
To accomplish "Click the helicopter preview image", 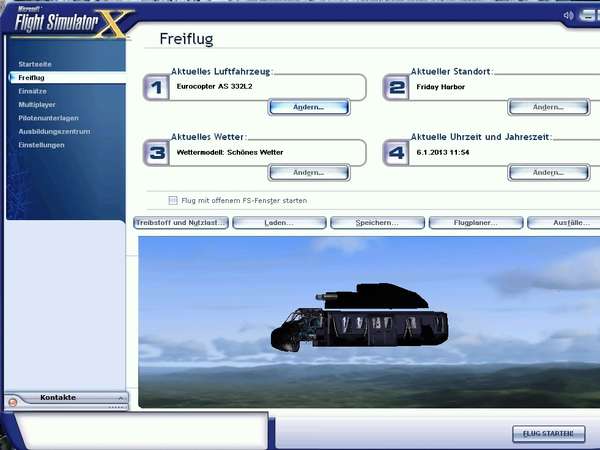I will coord(369,322).
